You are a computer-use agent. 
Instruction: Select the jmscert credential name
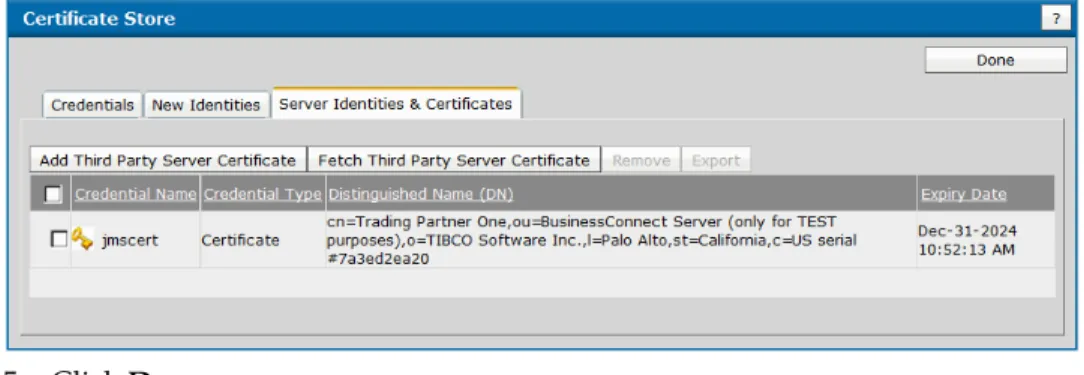[x=130, y=241]
